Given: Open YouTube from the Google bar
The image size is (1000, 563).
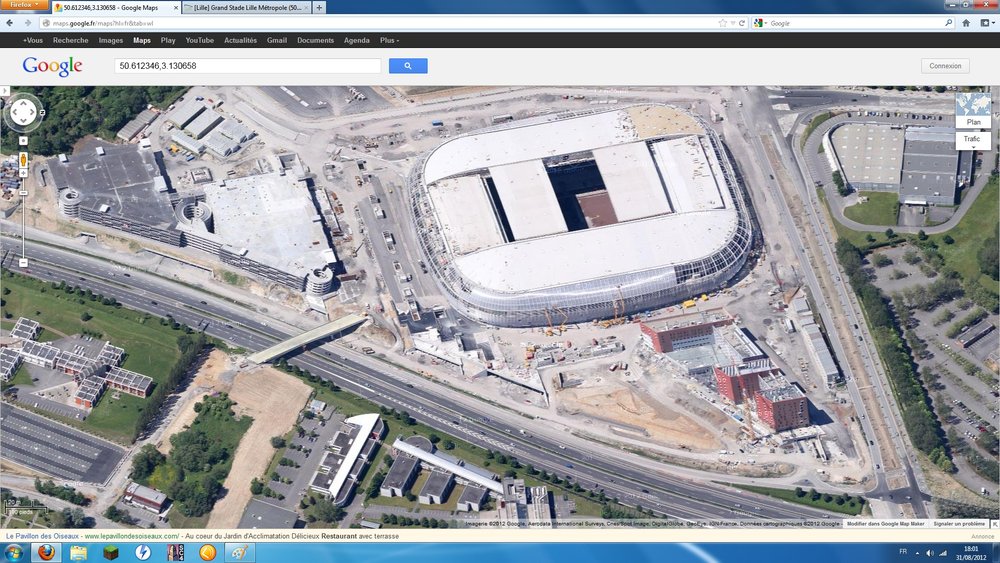Looking at the screenshot, I should coord(199,41).
